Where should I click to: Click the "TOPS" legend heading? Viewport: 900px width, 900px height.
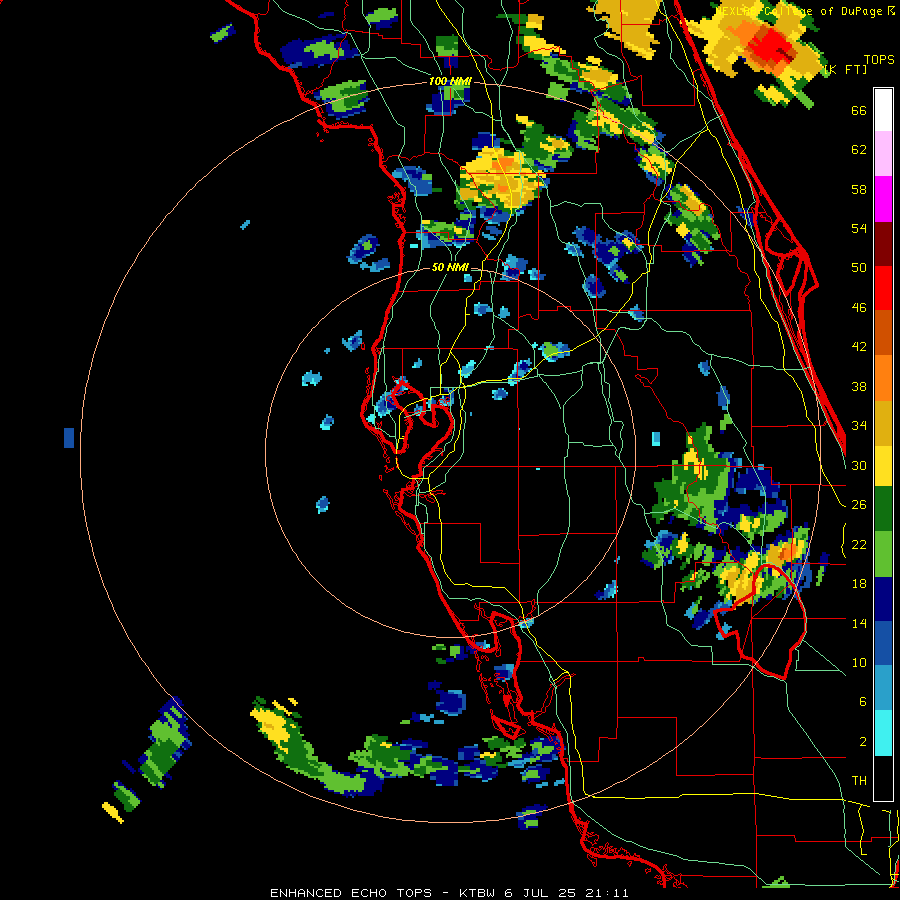click(x=879, y=60)
